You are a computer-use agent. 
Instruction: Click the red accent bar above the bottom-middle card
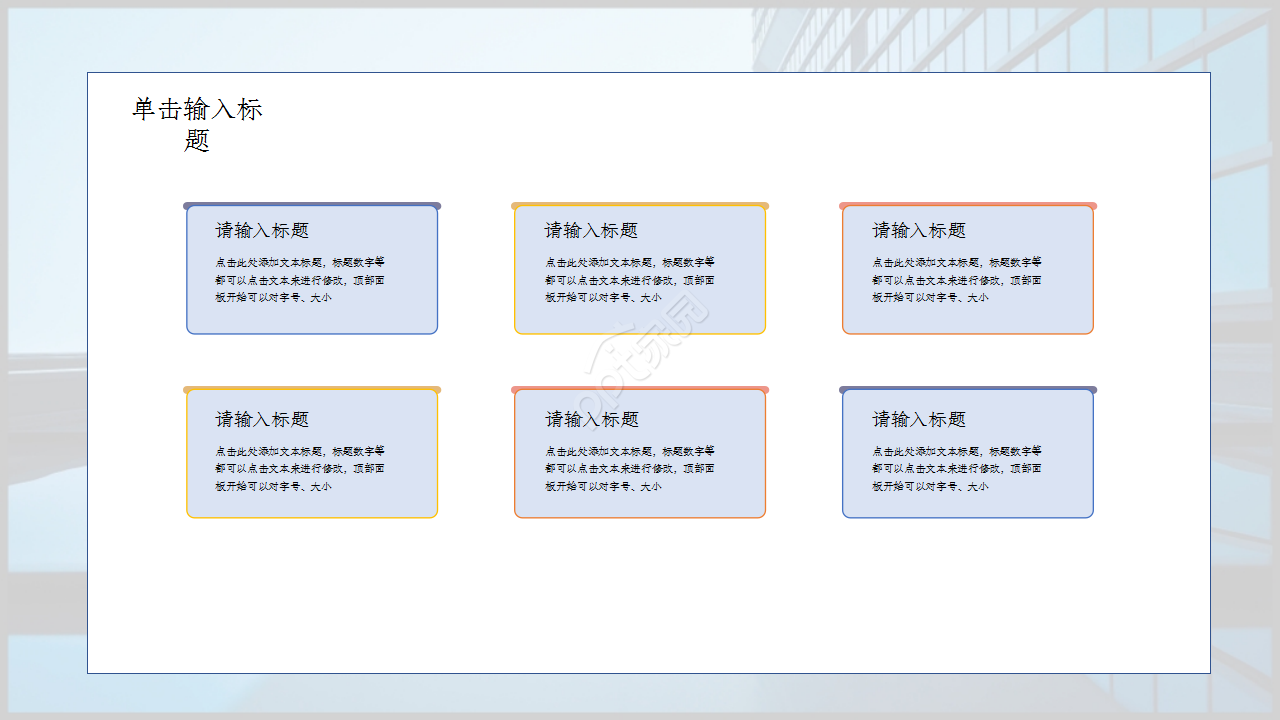point(640,390)
